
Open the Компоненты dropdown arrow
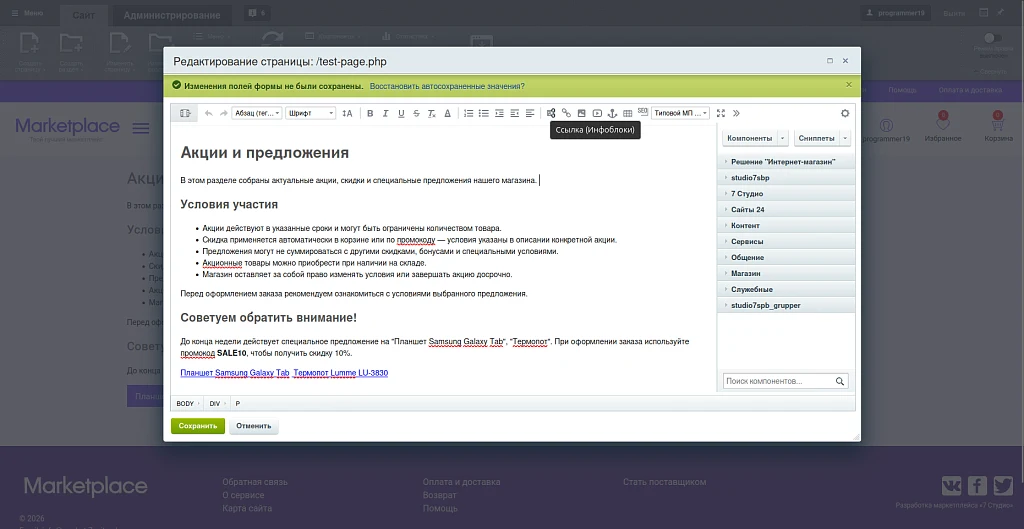(783, 138)
